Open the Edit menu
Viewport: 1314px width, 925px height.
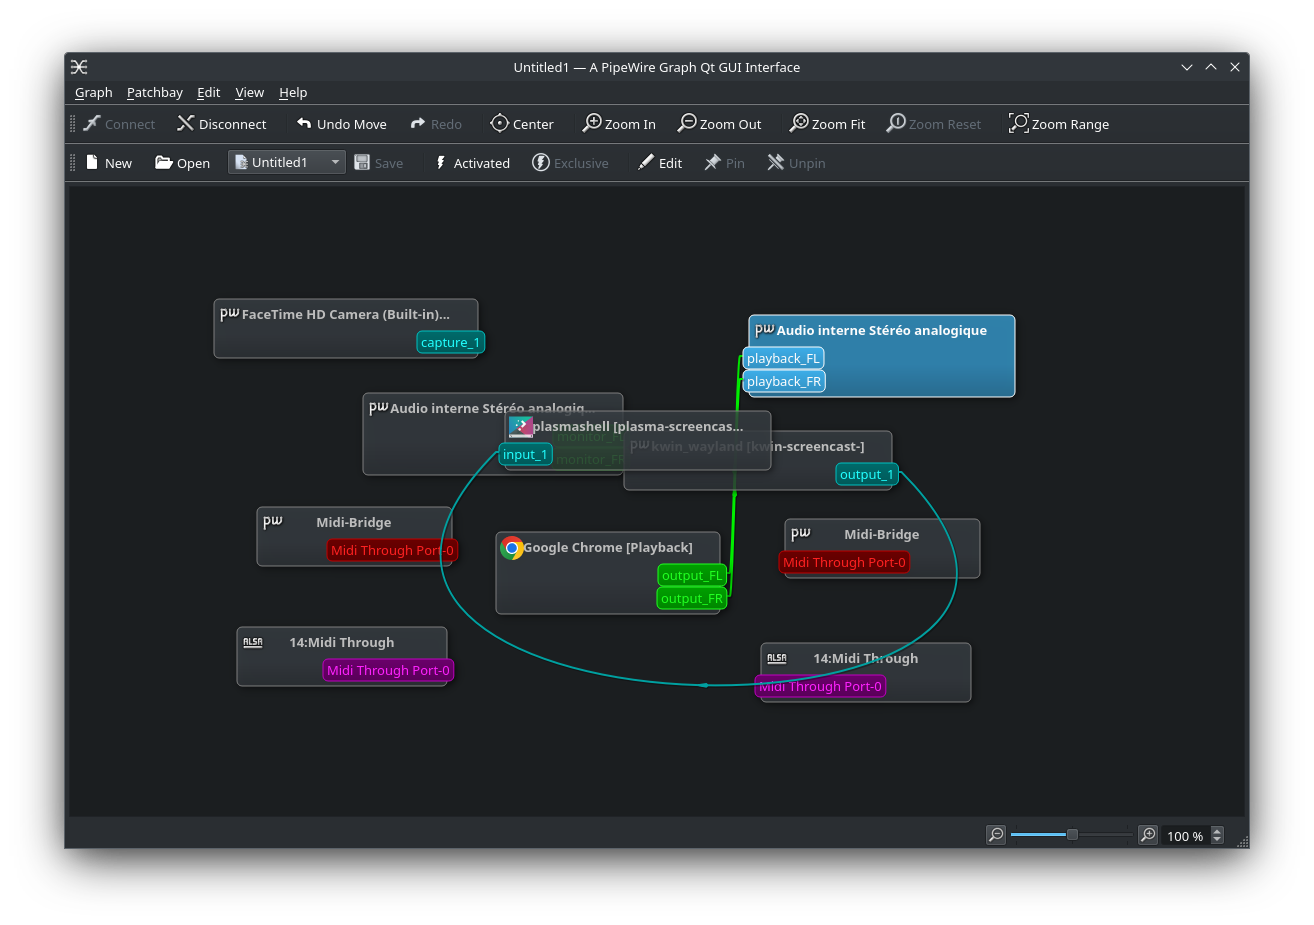click(209, 93)
